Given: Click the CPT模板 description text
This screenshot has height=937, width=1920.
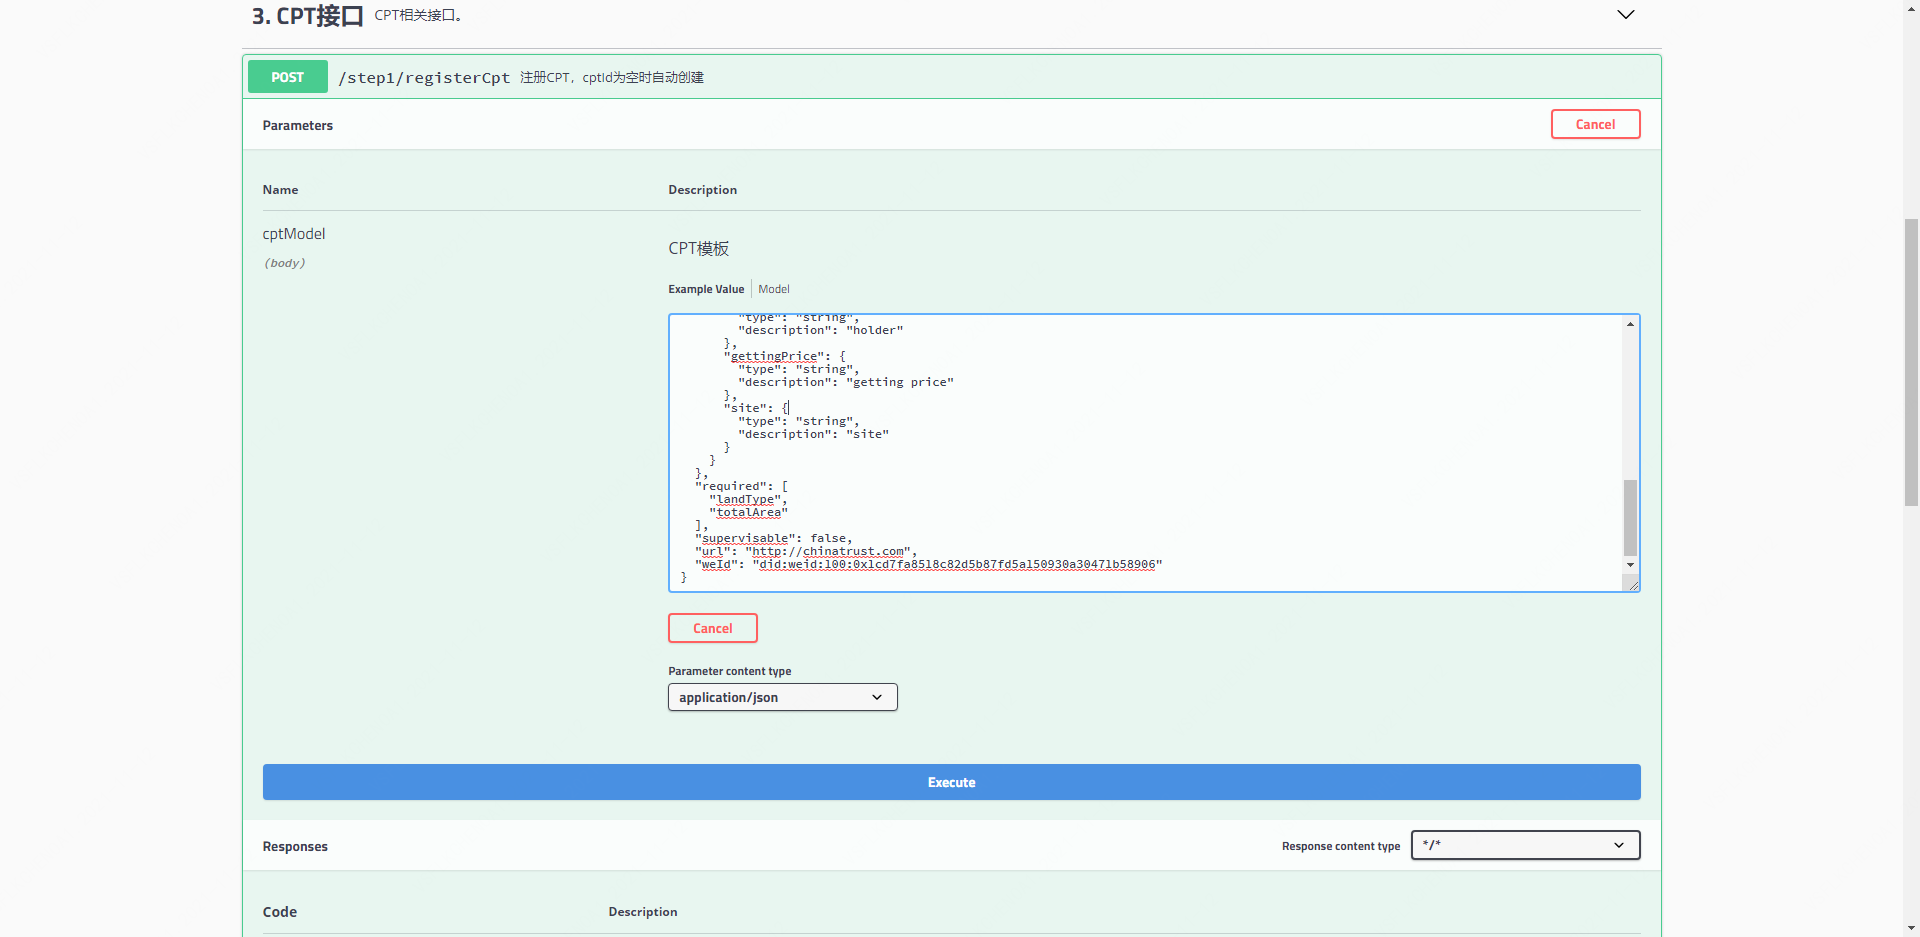Looking at the screenshot, I should click(x=698, y=249).
